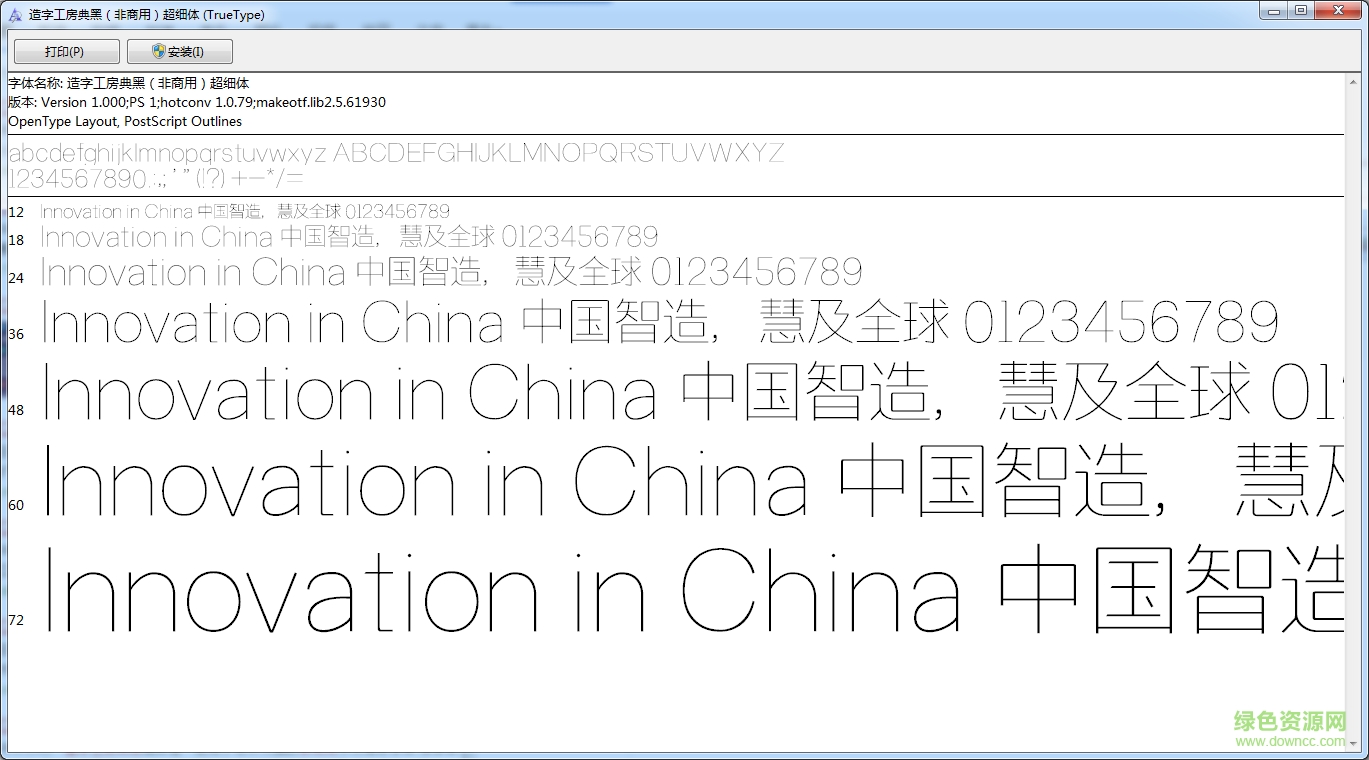Select the 版本 Version 1.000 line
The height and width of the screenshot is (760, 1369).
click(197, 102)
